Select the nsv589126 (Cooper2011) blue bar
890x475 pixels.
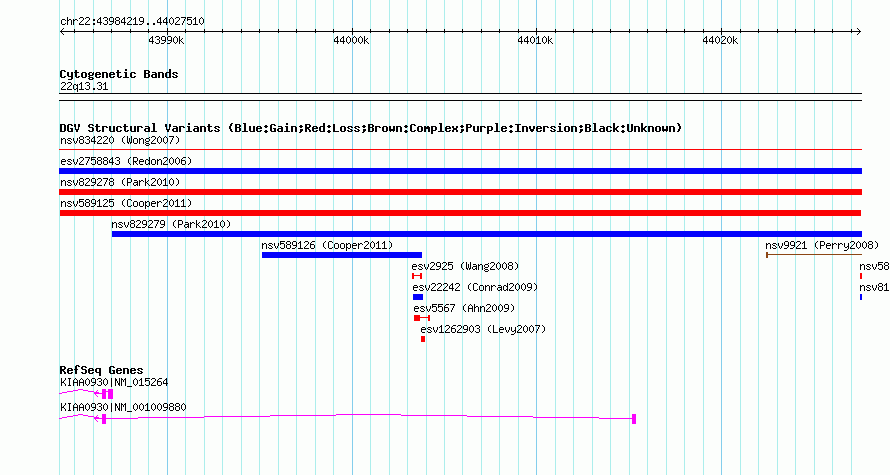[342, 255]
